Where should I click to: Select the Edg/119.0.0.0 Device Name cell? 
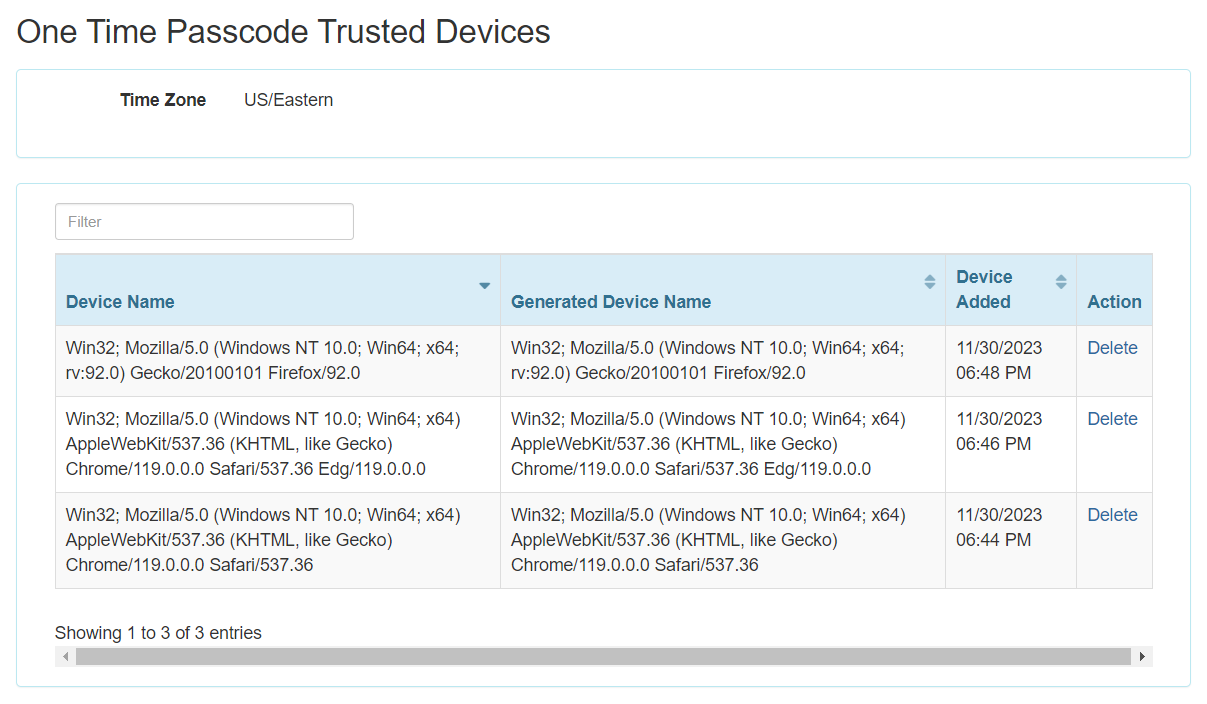point(278,445)
